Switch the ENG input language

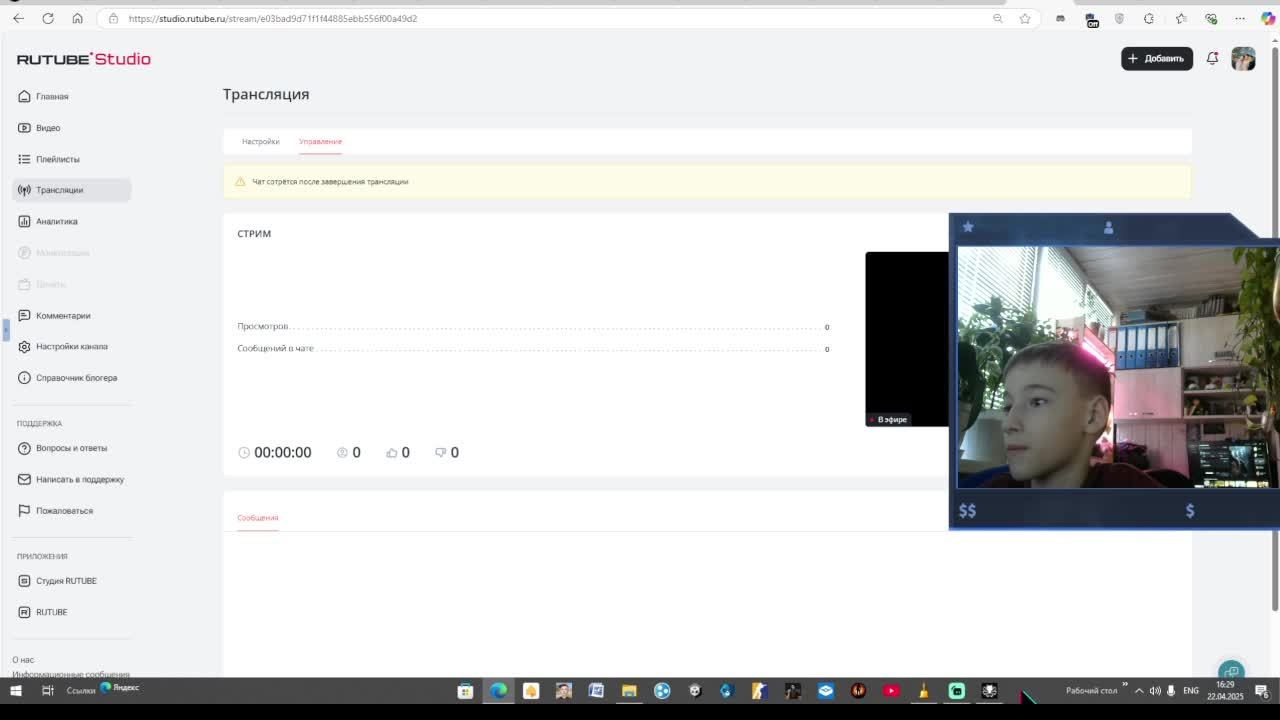(1191, 691)
